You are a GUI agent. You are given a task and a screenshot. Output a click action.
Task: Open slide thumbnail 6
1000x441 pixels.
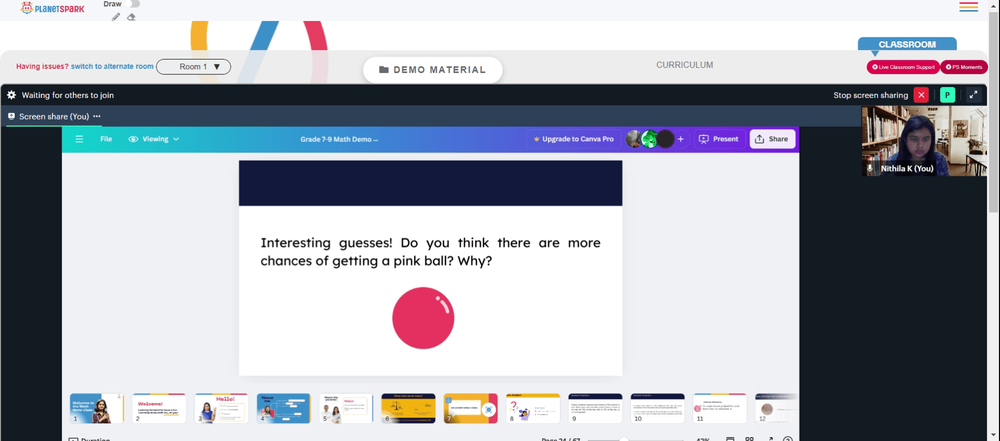pyautogui.click(x=408, y=408)
